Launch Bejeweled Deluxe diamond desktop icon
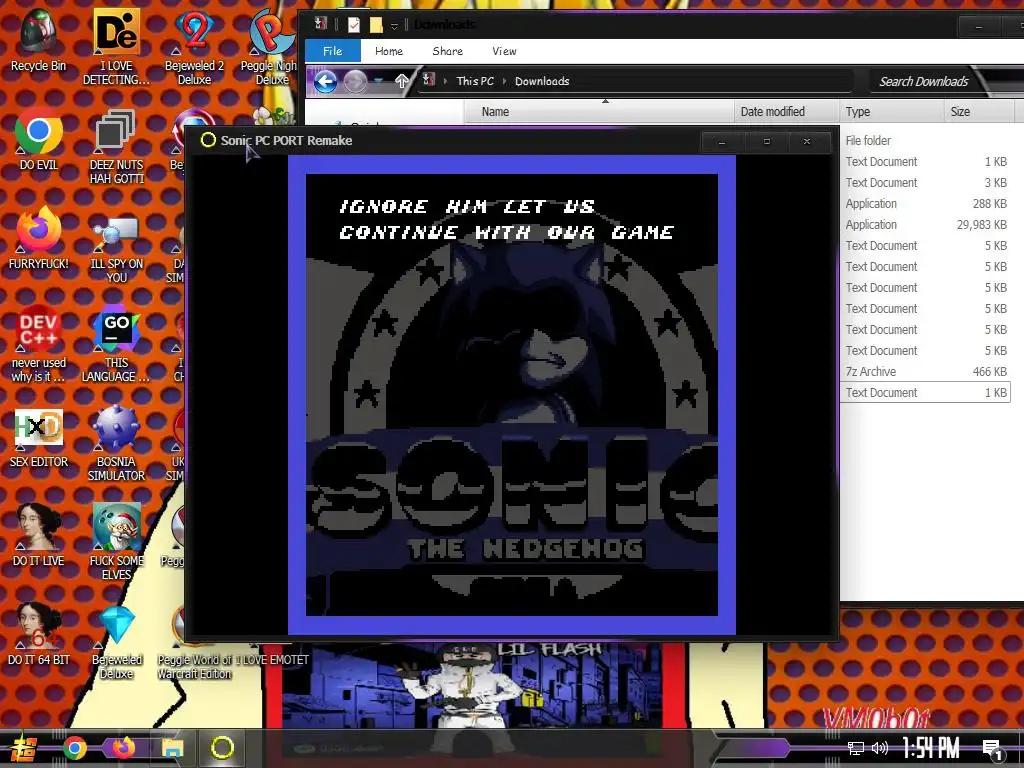 coord(116,643)
